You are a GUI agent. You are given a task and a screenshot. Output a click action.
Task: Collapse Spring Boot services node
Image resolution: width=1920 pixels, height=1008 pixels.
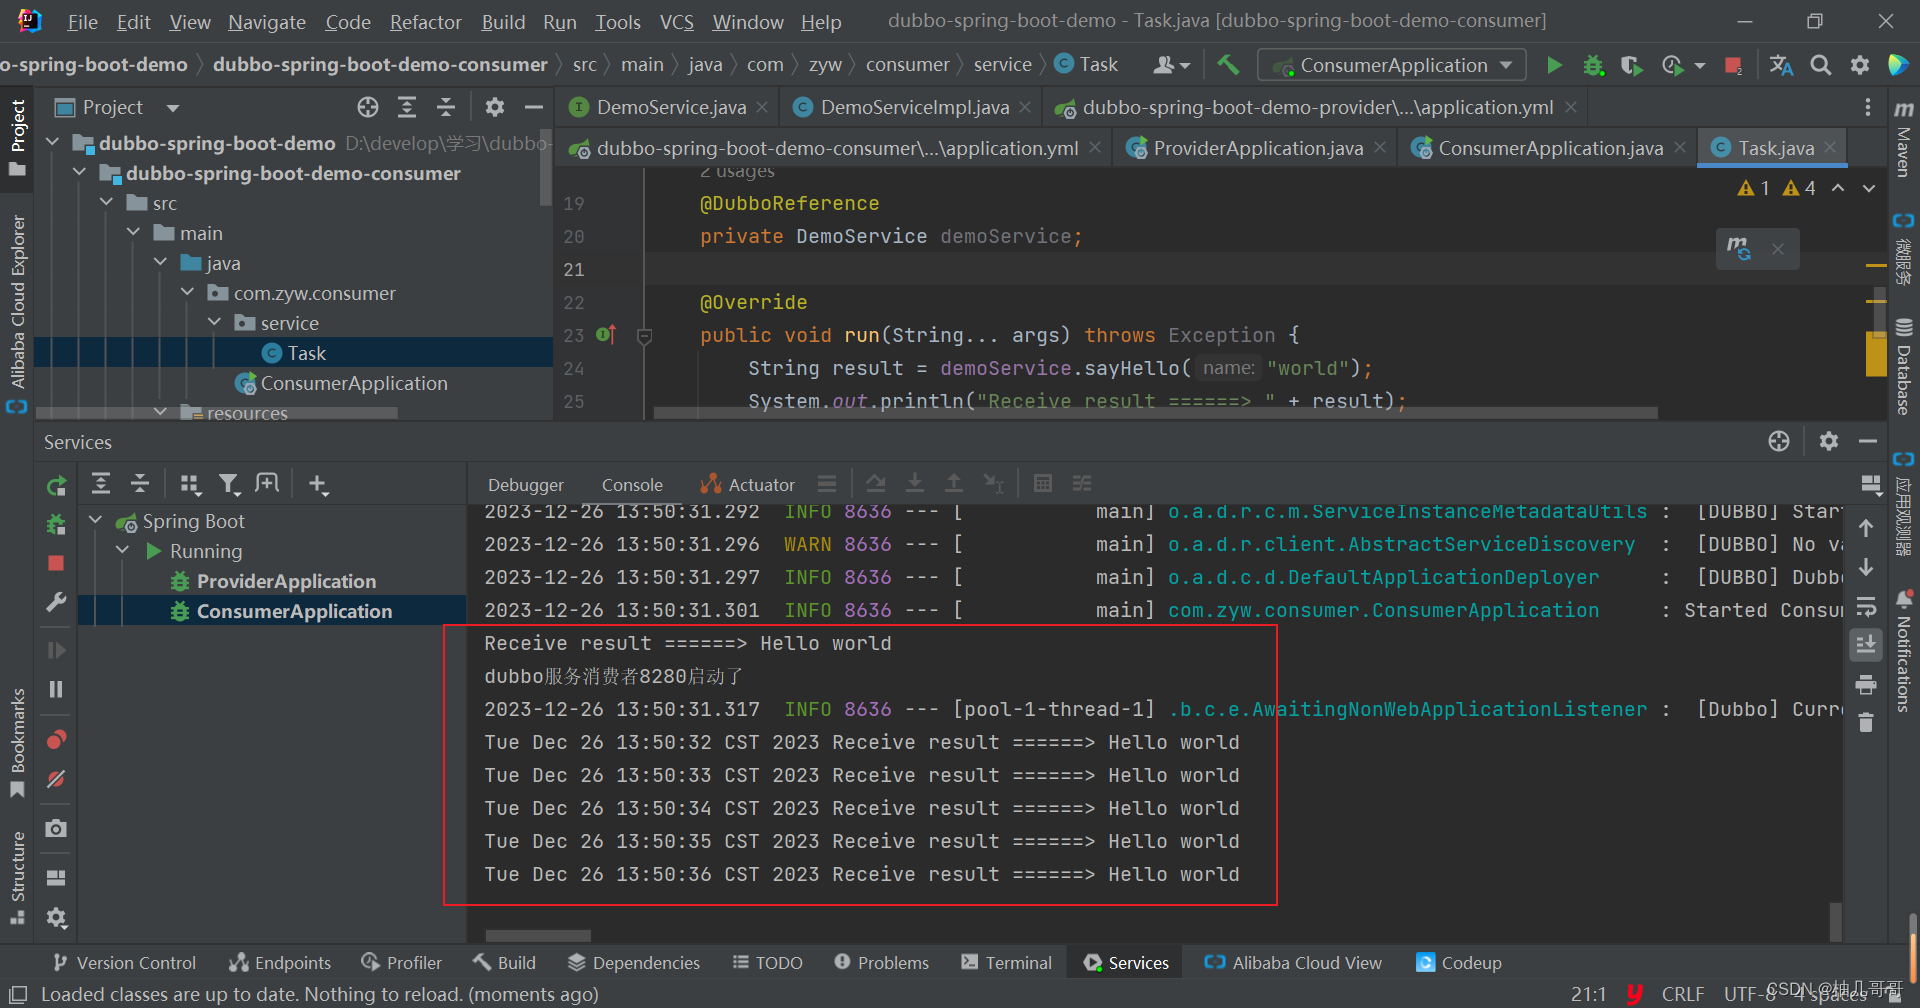pyautogui.click(x=96, y=521)
